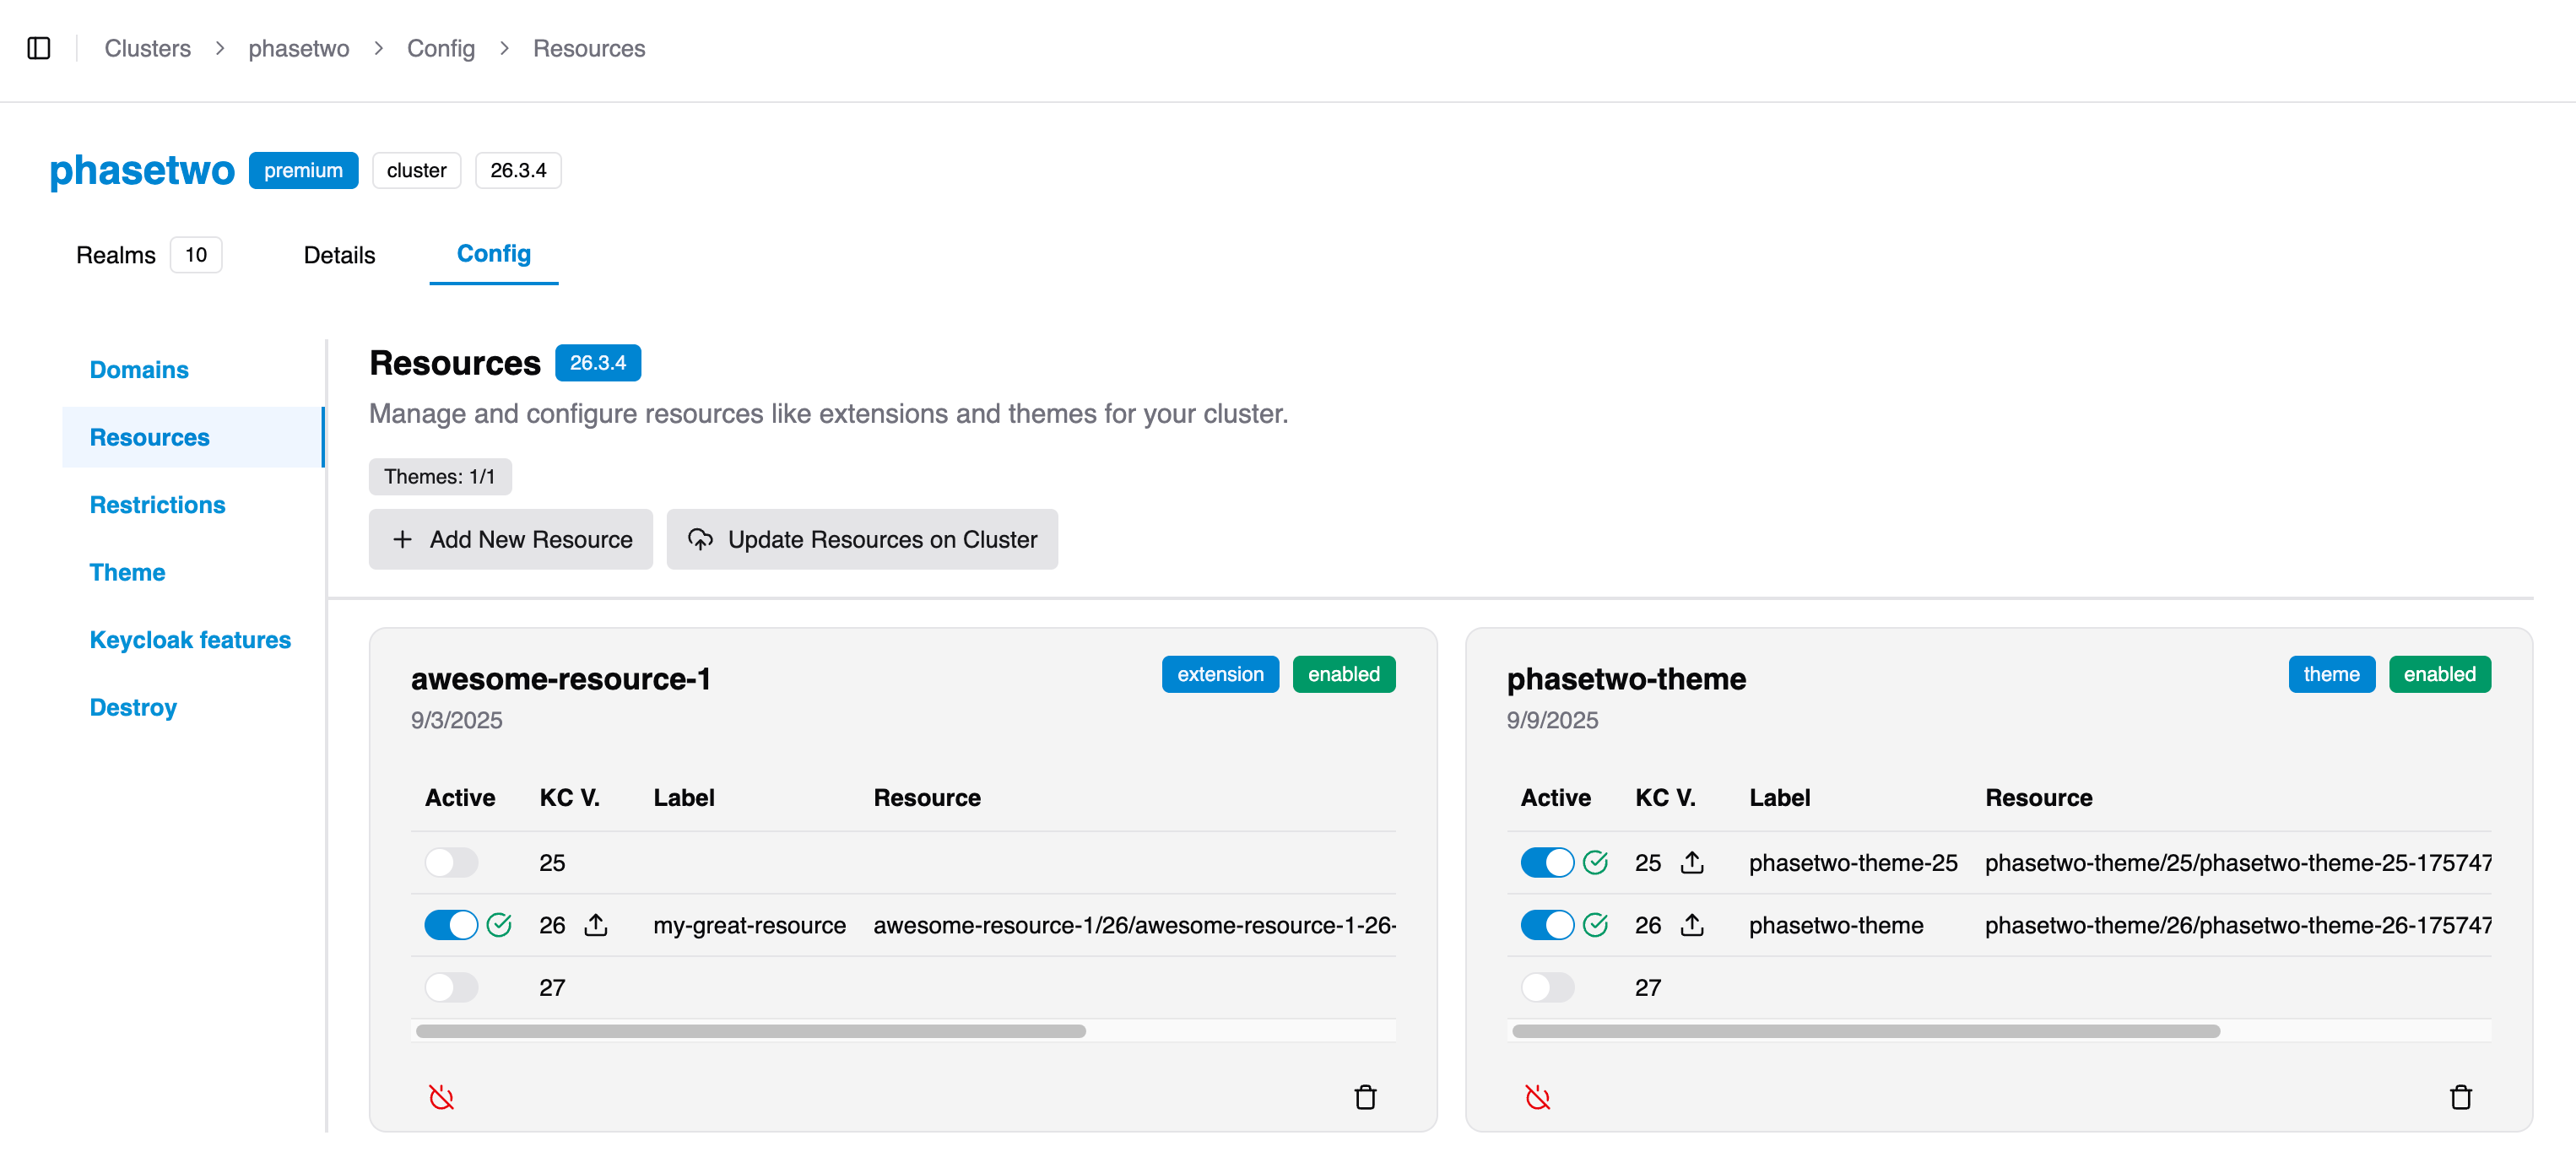Click horizontal scrollbar in phasetwo-theme table
Viewport: 2576px width, 1168px height.
[1865, 1031]
